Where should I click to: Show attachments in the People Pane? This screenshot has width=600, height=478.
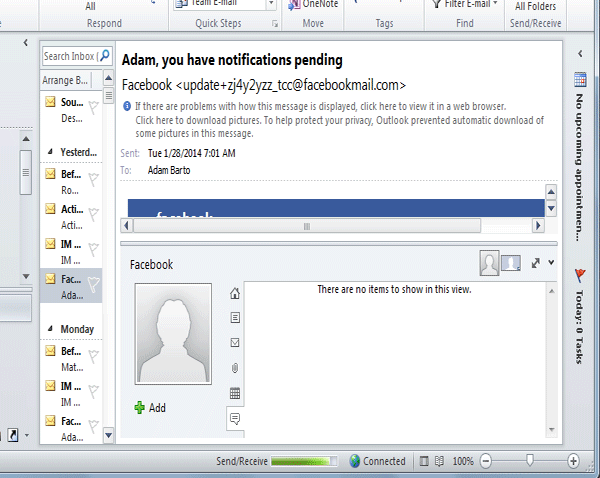pos(235,368)
